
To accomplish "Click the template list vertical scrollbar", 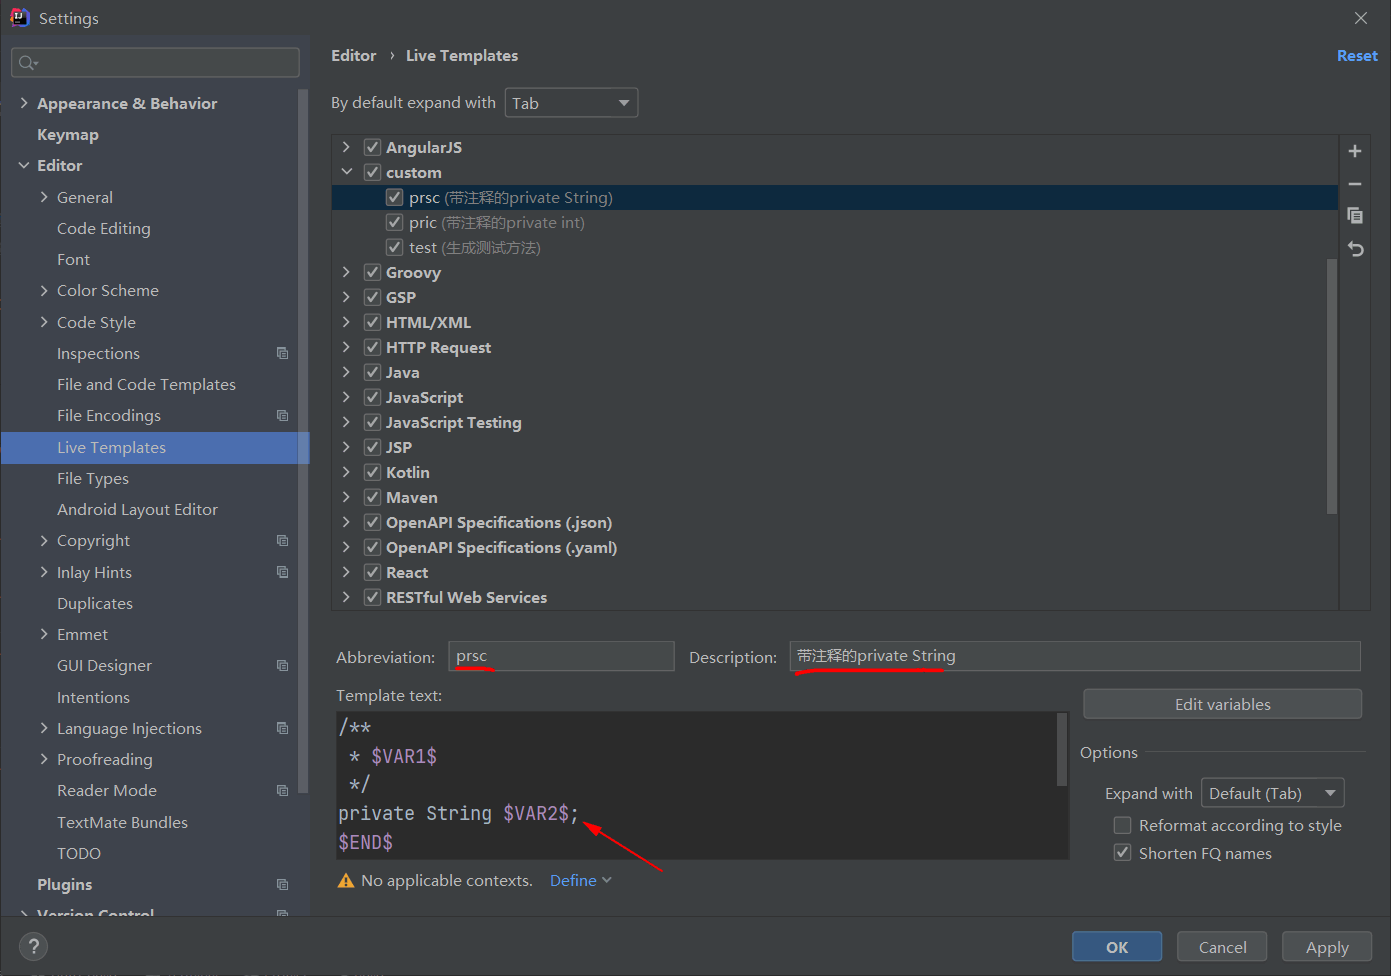I will click(x=1331, y=385).
